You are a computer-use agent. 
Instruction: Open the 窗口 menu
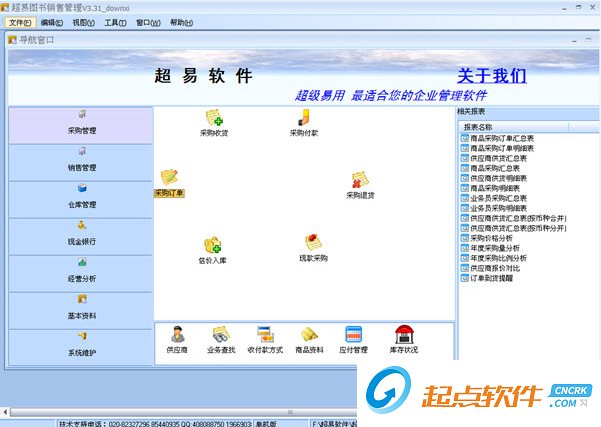click(x=148, y=23)
